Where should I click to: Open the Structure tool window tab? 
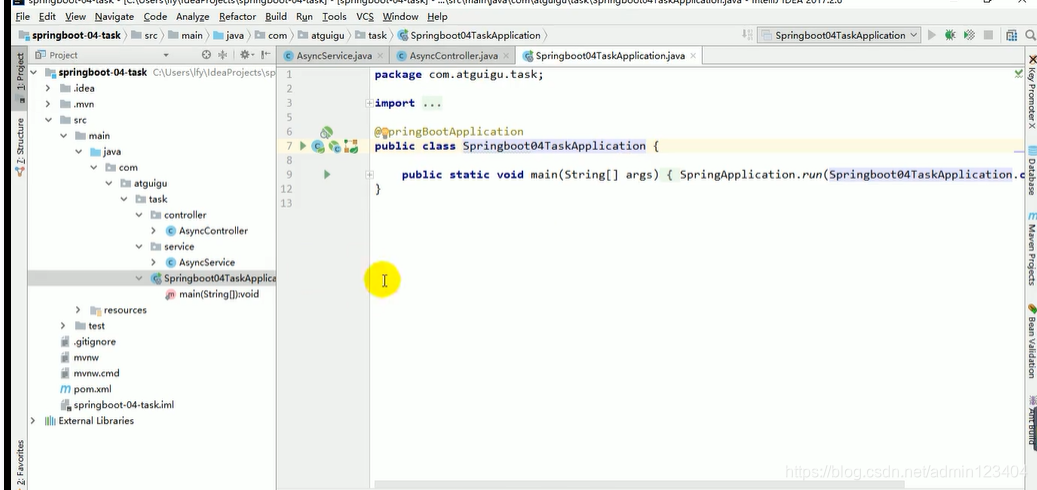[x=21, y=147]
